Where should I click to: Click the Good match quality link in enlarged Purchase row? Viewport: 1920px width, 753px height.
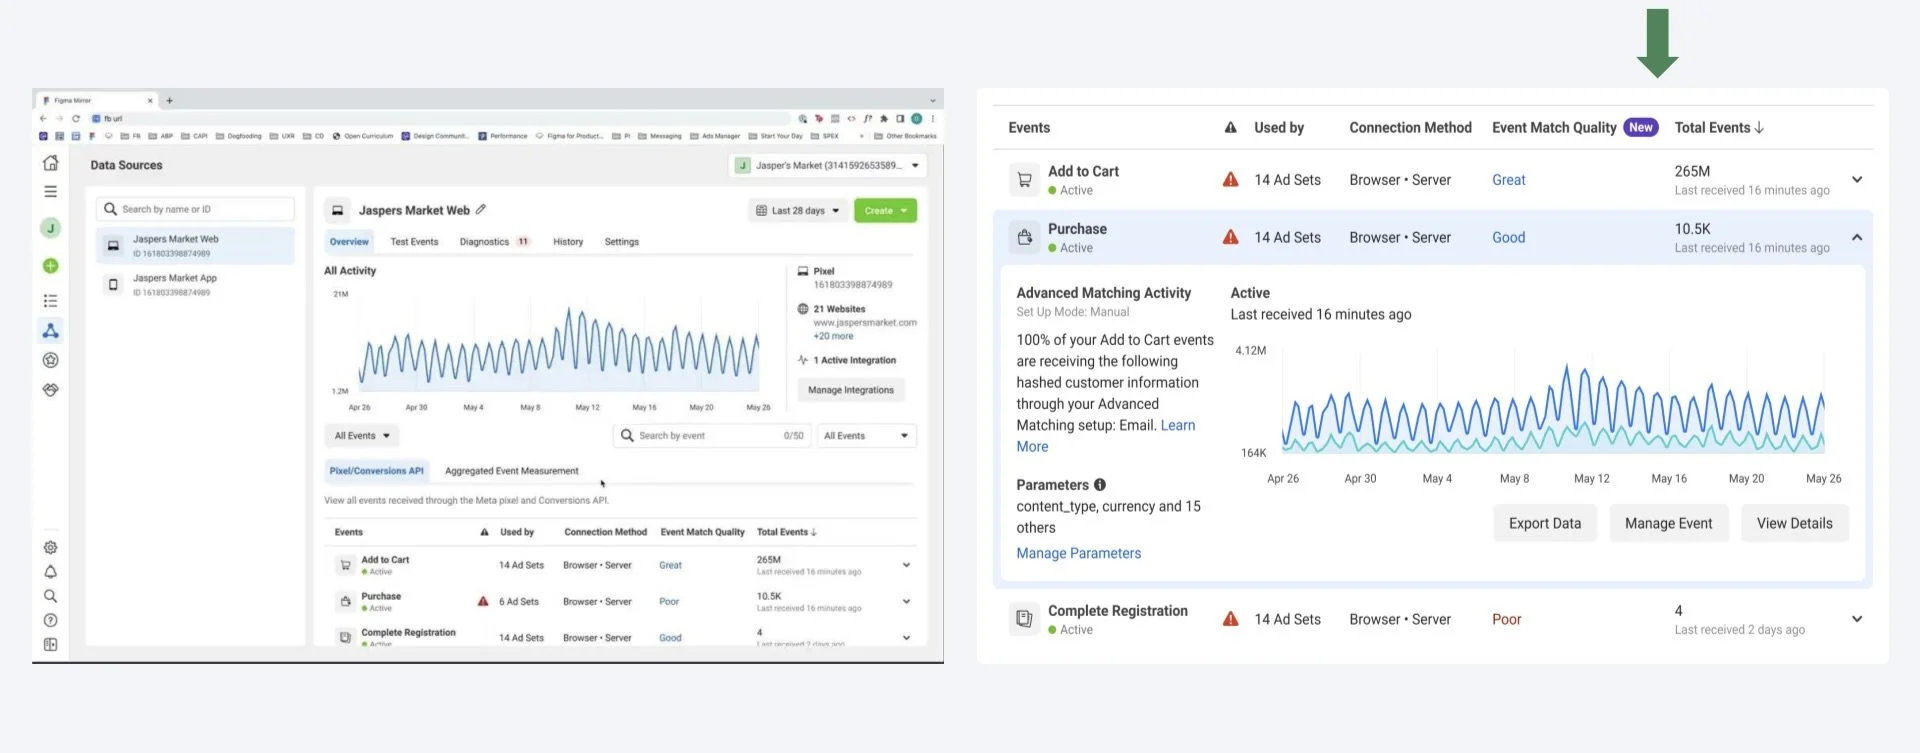click(x=1509, y=237)
